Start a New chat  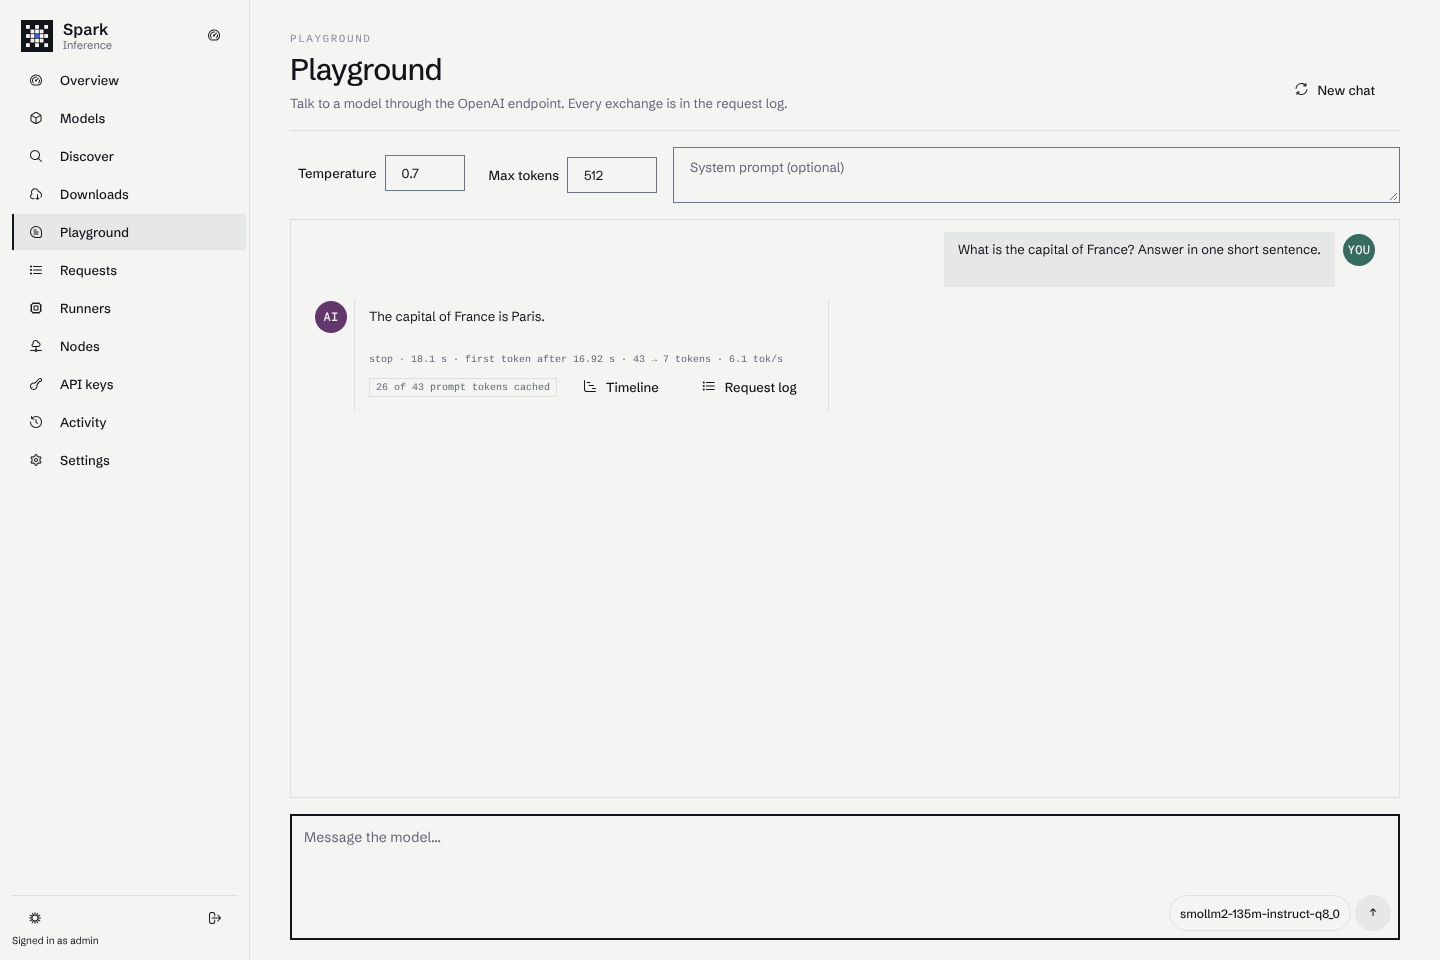tap(1335, 90)
